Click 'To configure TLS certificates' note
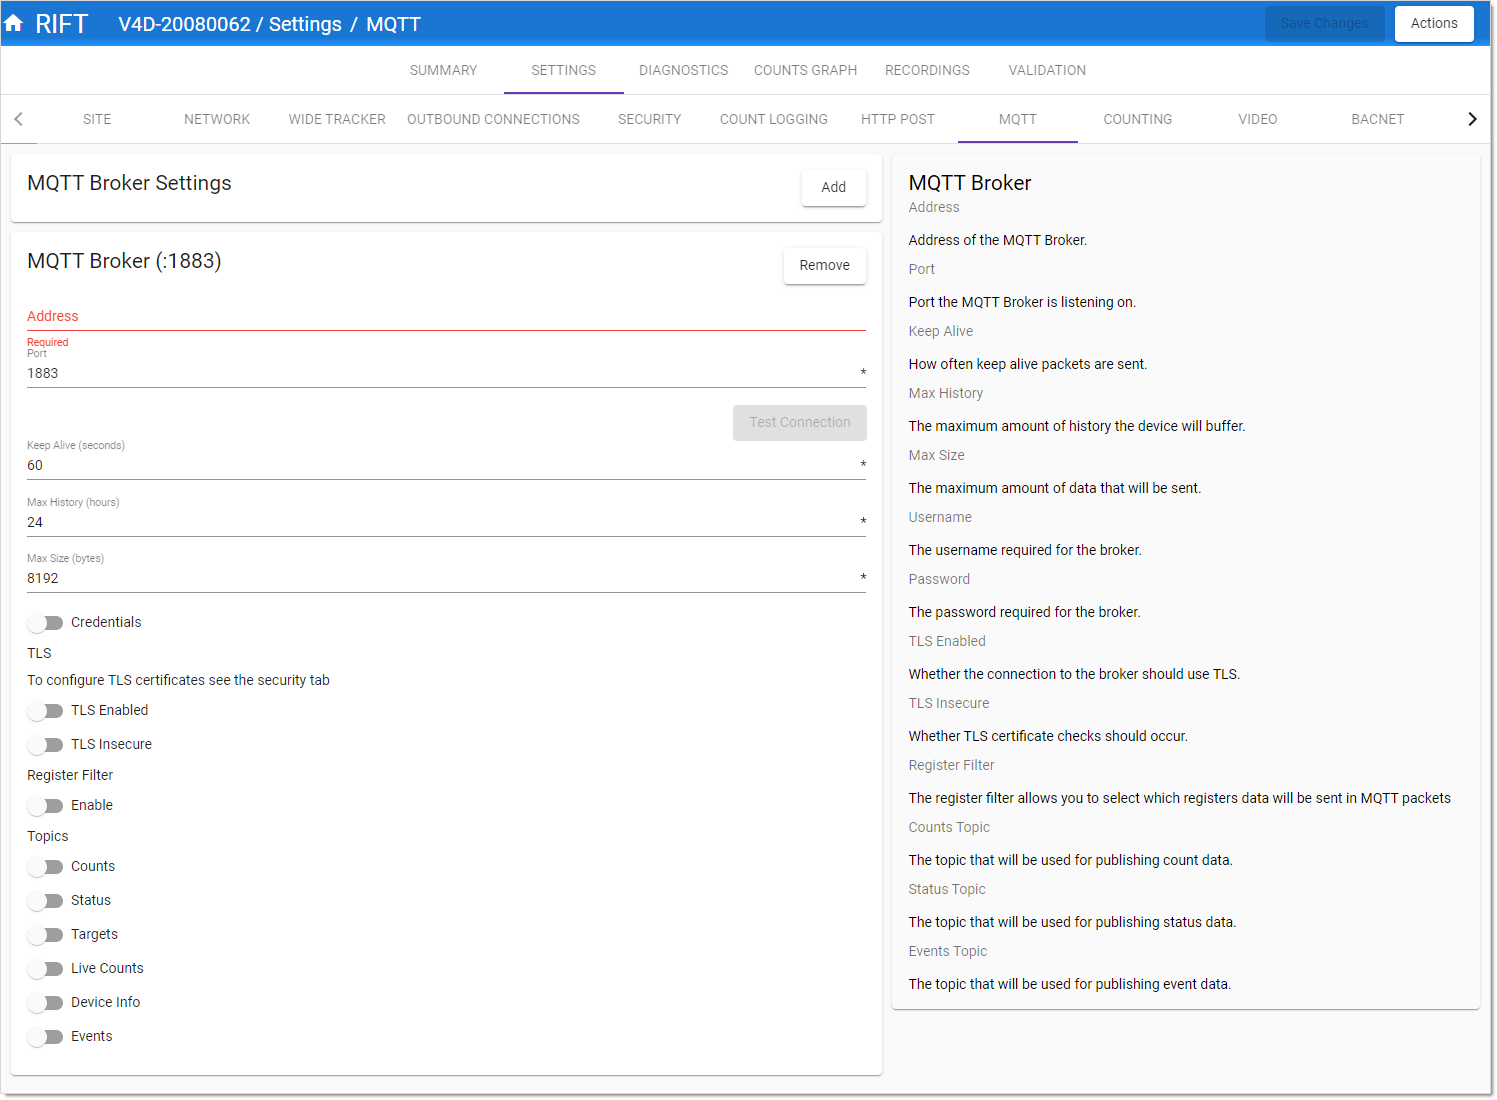 point(178,680)
